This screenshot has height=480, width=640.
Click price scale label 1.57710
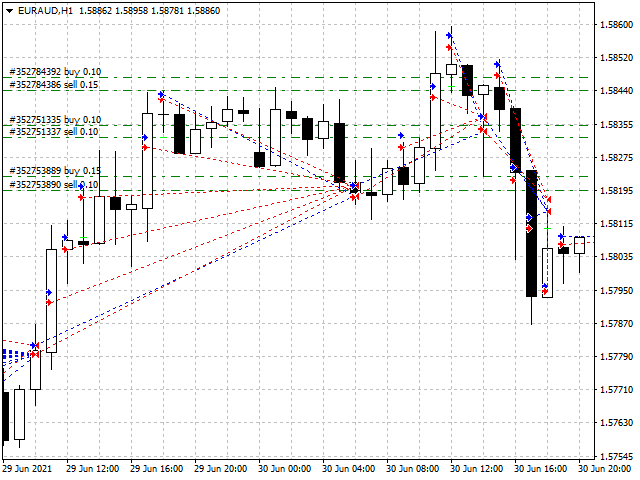(x=616, y=390)
